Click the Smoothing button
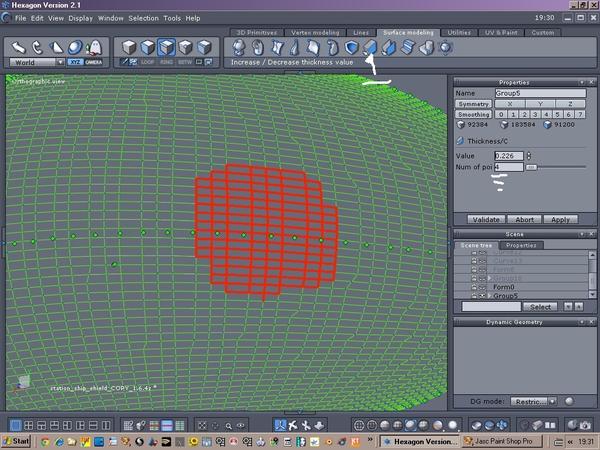 click(473, 114)
